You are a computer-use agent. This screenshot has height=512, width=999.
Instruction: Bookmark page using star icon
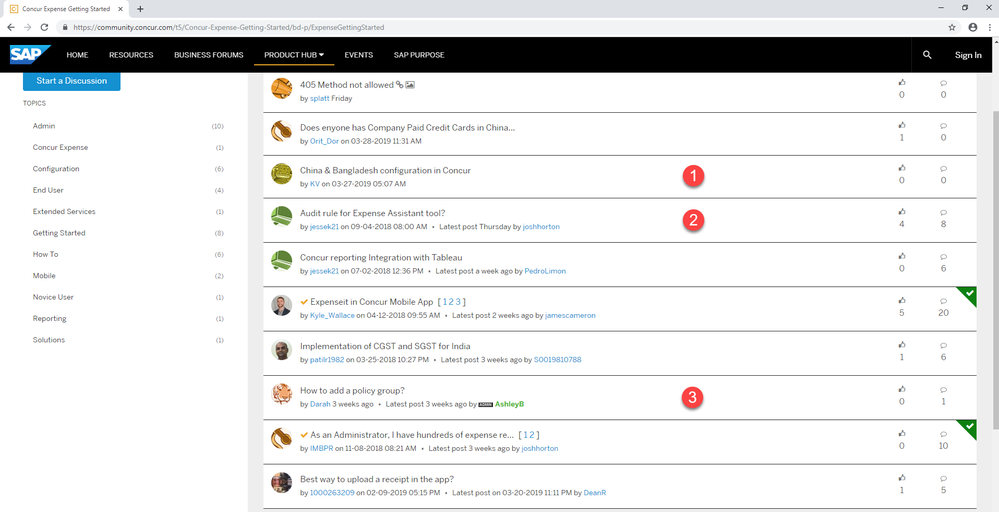click(x=952, y=27)
